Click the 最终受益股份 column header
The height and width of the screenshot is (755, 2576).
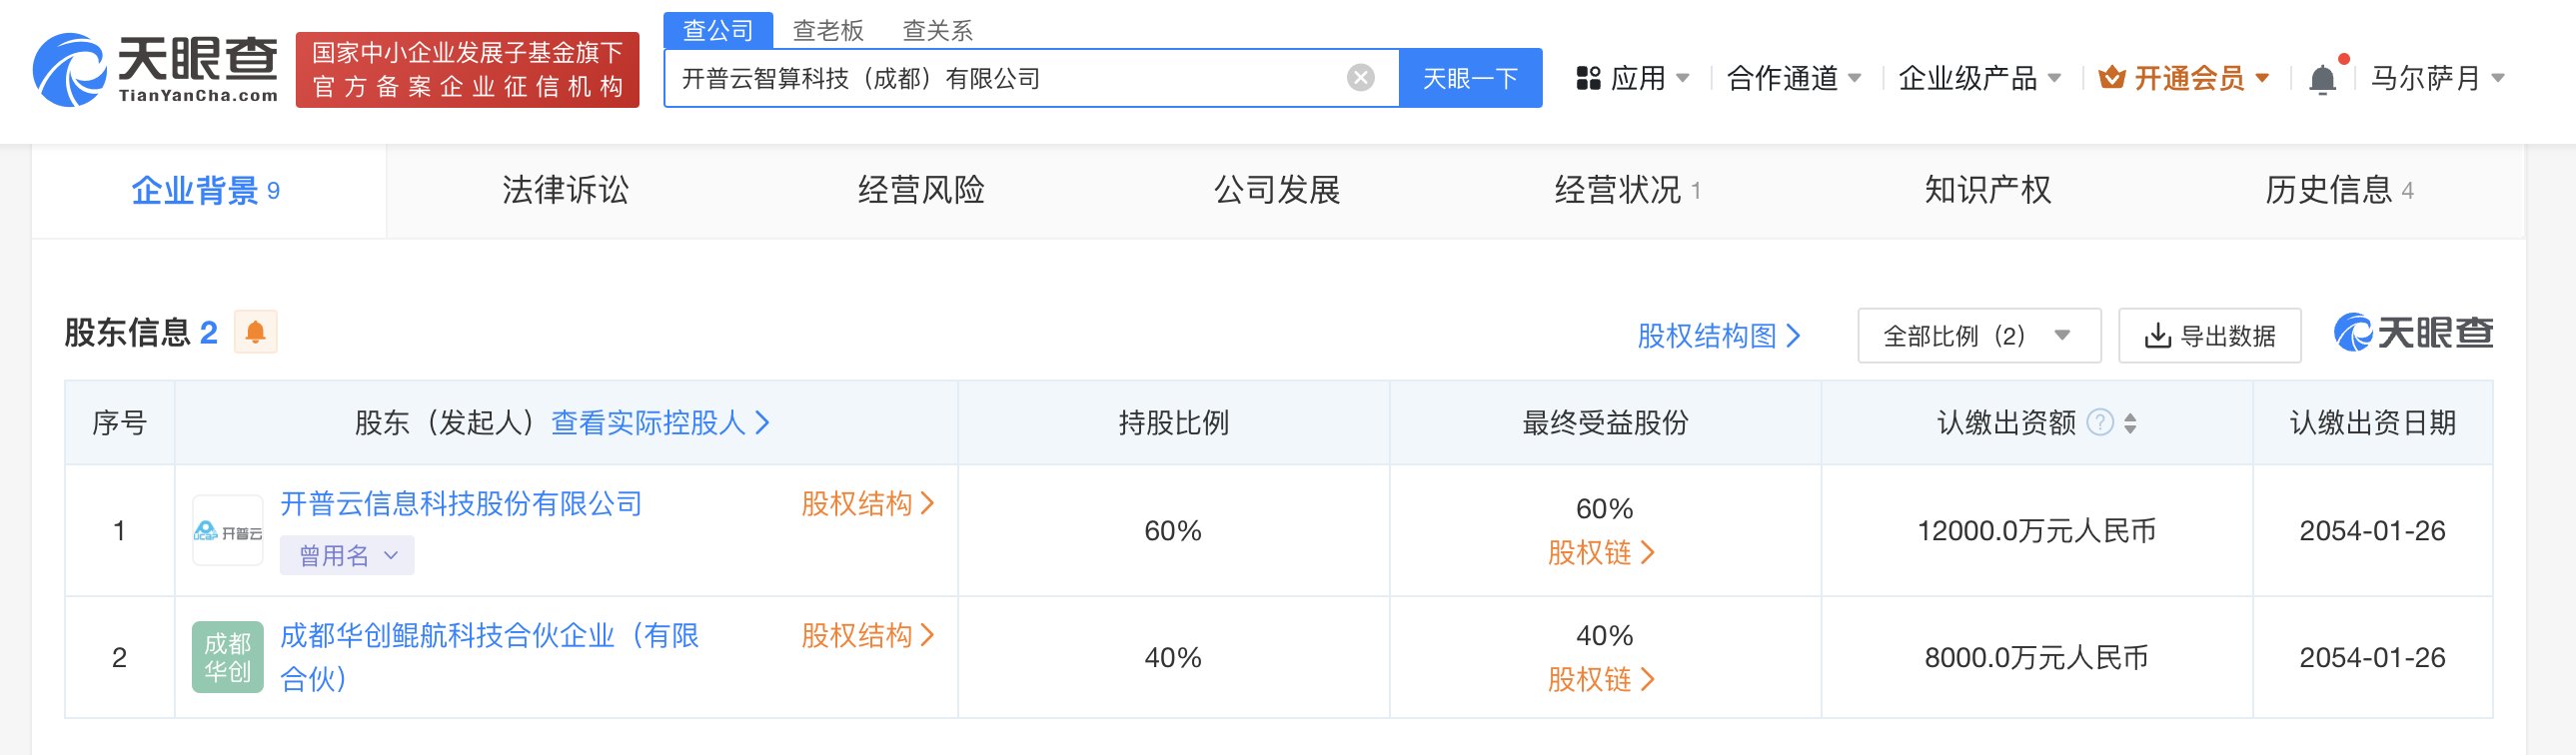[x=1605, y=423]
